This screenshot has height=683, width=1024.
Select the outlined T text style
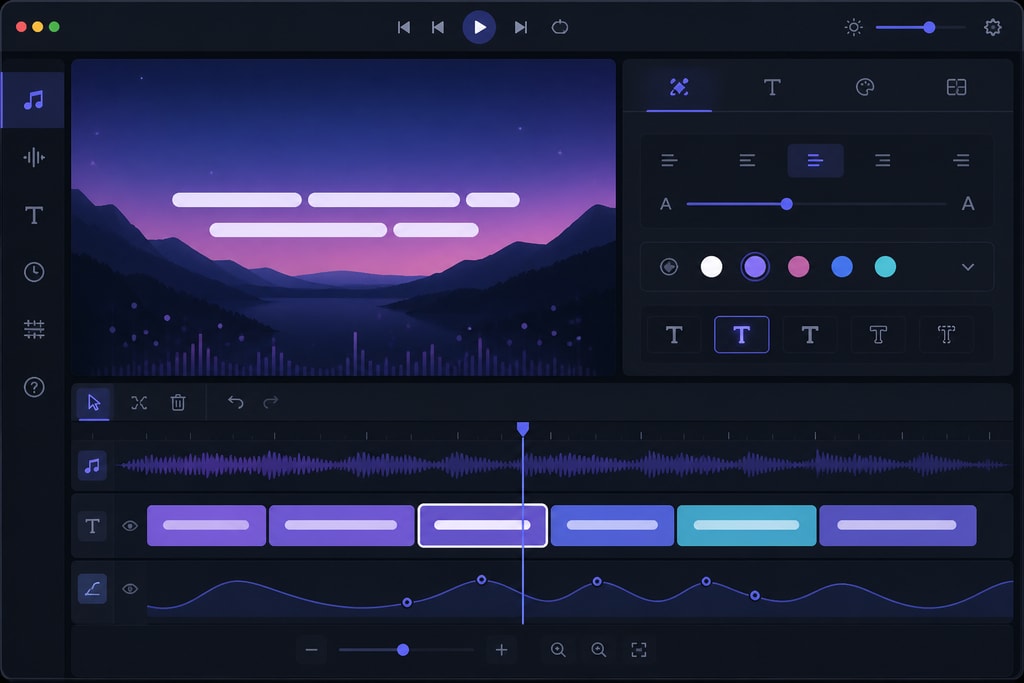(x=878, y=335)
